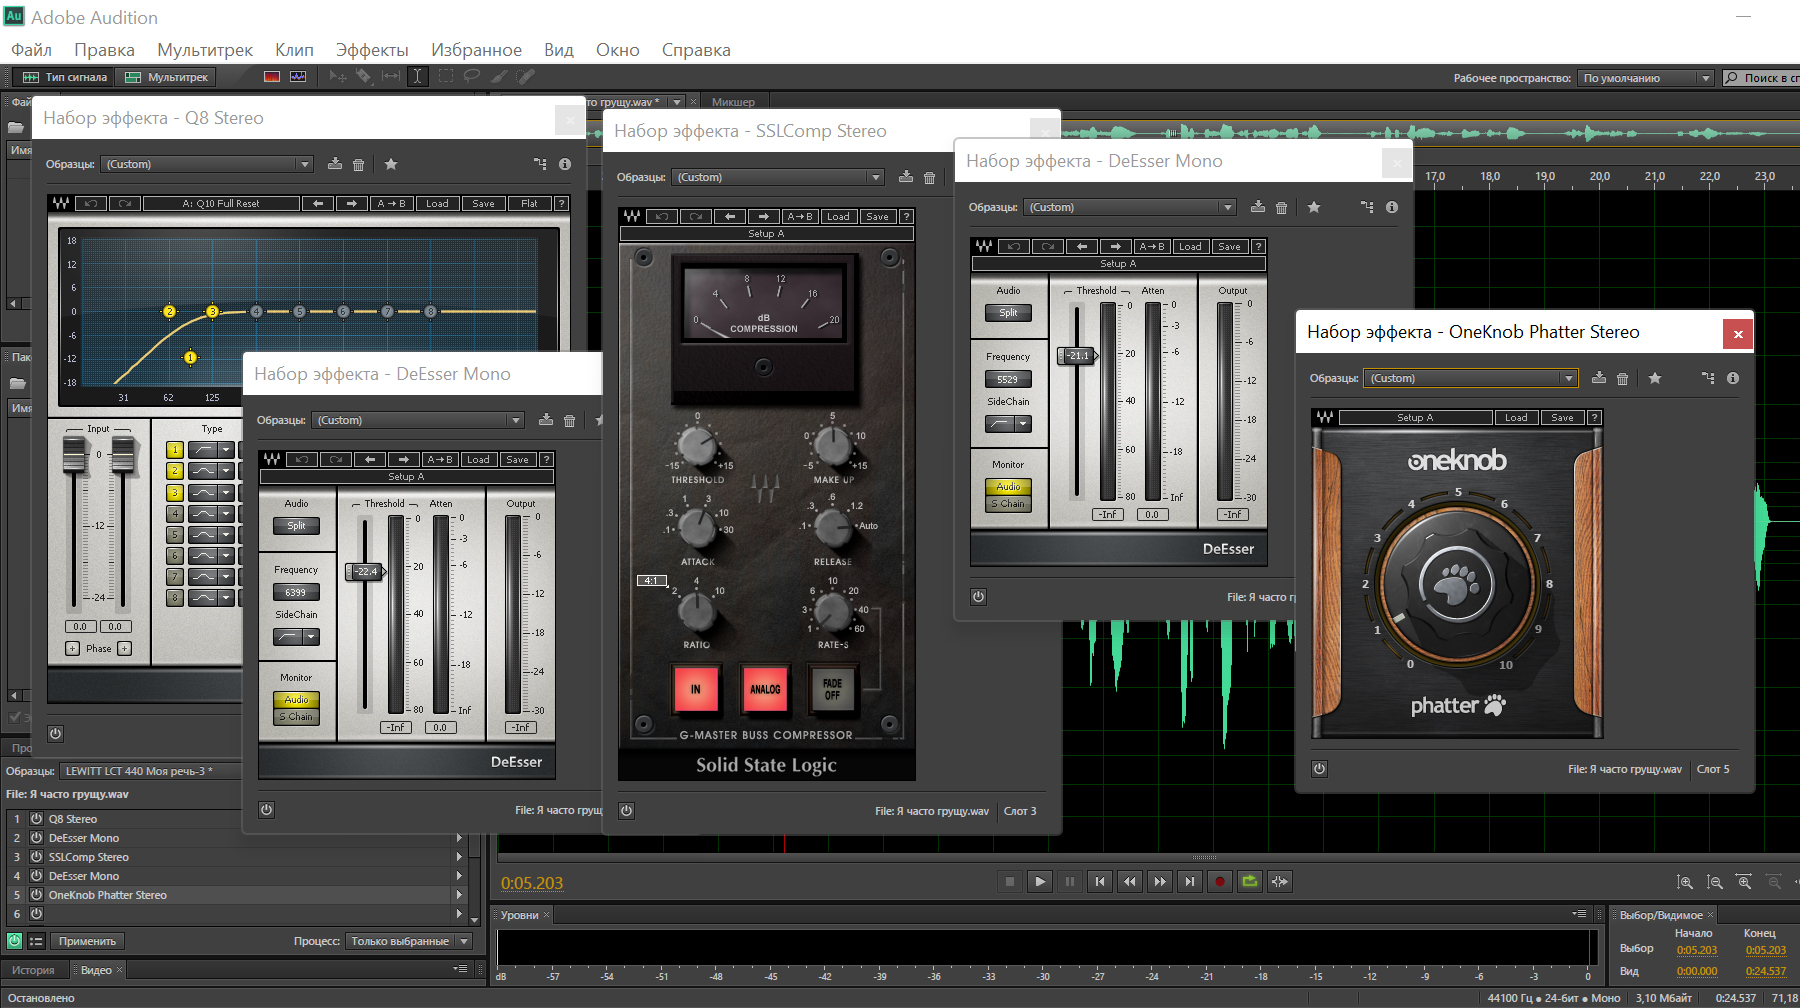
Task: Toggle power of SSLComp Stereo effect window
Action: [x=626, y=811]
